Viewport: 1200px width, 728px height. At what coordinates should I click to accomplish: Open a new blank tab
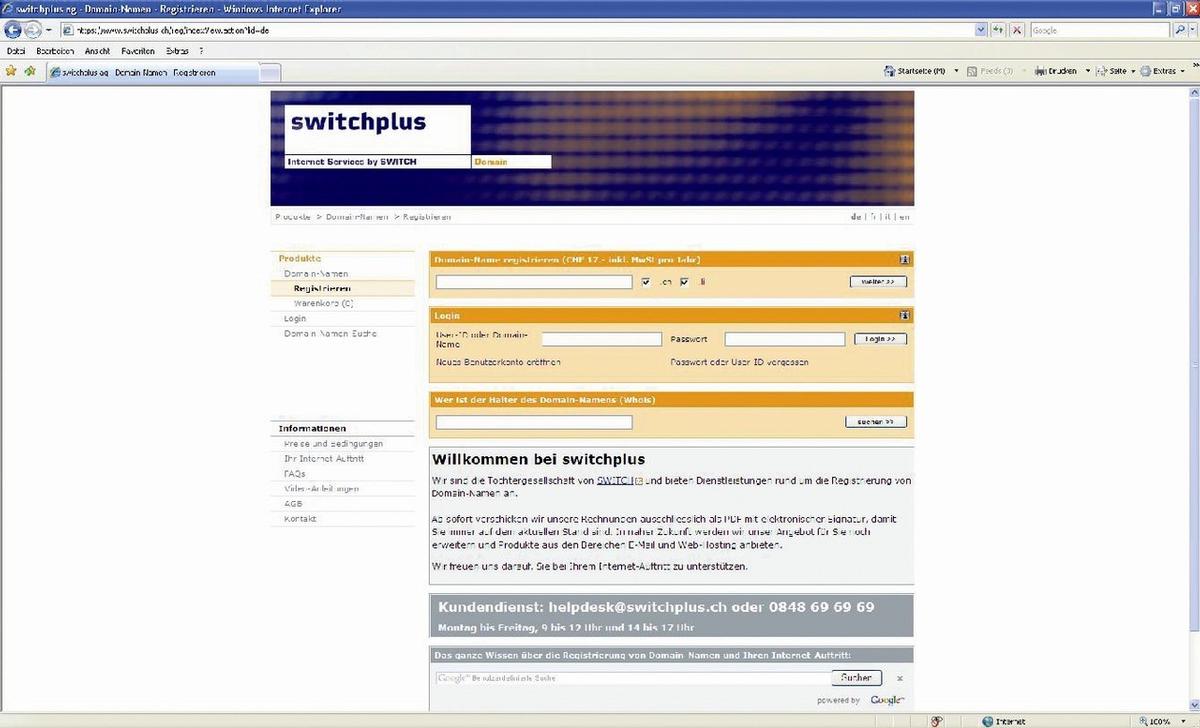[270, 72]
